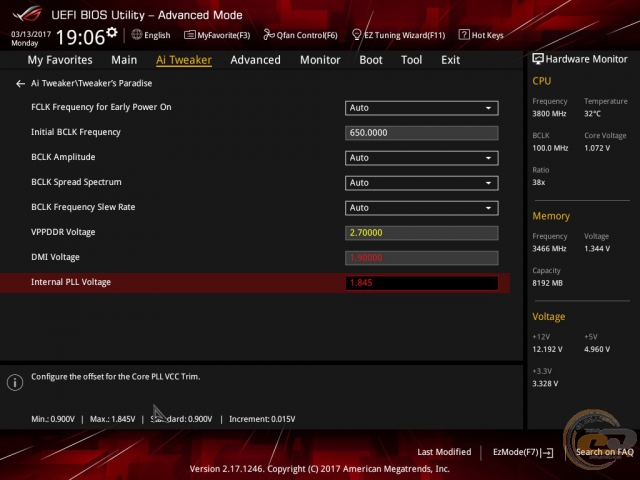Click the 19:06 clock
Viewport: 640px width, 480px height.
pyautogui.click(x=80, y=37)
